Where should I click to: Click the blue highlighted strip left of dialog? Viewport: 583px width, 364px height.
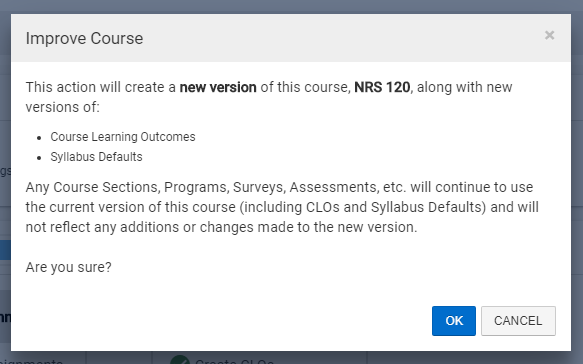click(5, 250)
